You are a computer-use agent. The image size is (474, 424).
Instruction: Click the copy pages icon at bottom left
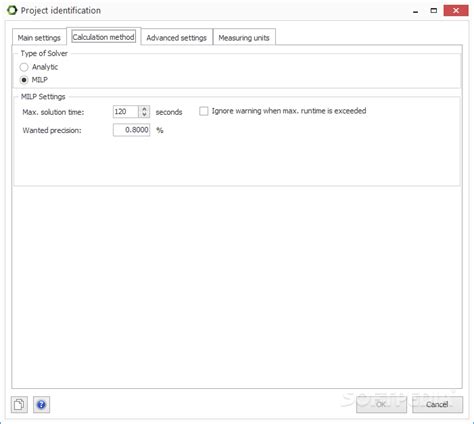19,405
